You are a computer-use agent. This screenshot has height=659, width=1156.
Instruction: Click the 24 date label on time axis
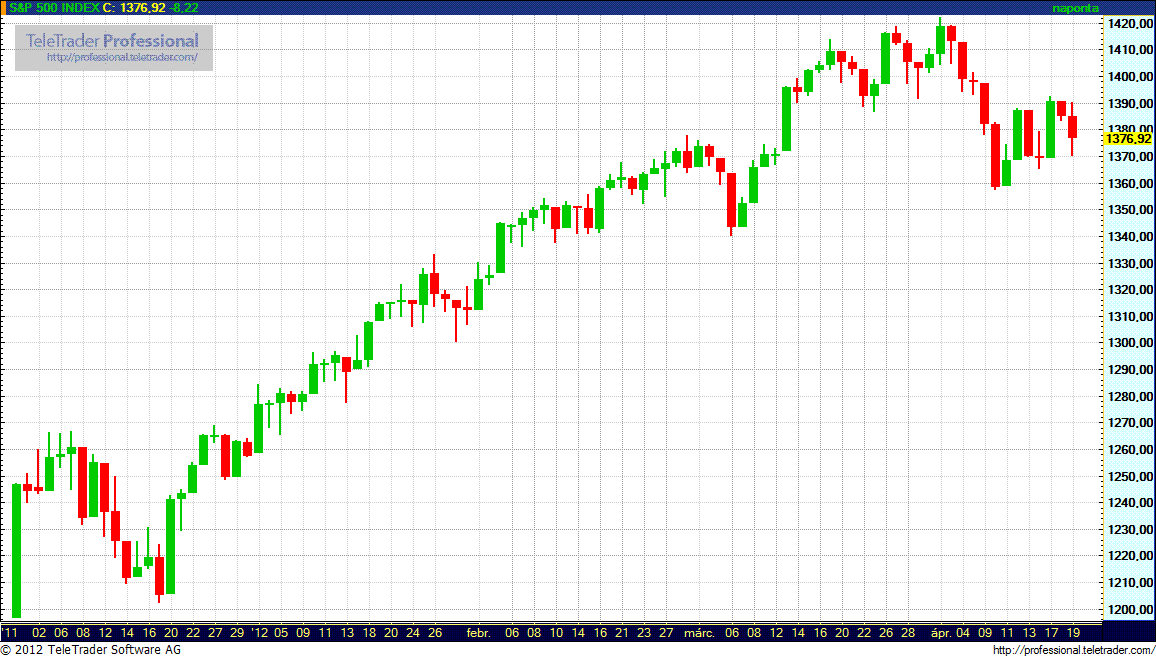[413, 632]
